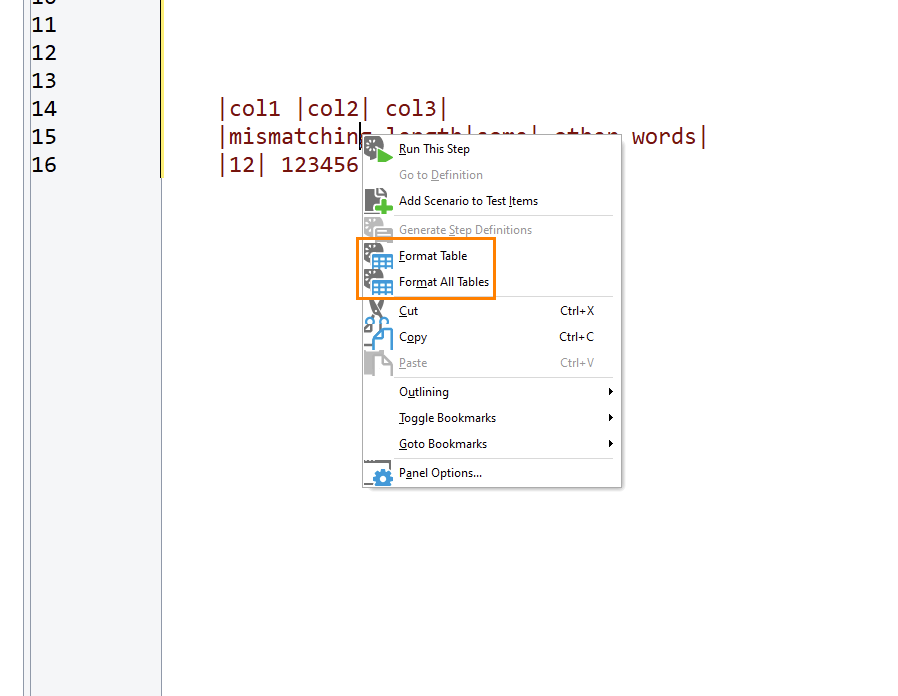Select Copy from the context menu
Image resolution: width=898 pixels, height=696 pixels.
411,337
